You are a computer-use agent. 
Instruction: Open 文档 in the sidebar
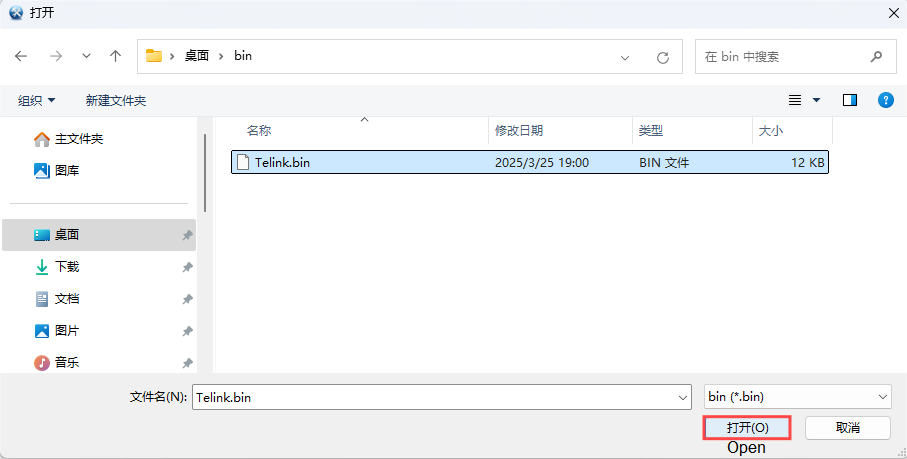point(57,299)
